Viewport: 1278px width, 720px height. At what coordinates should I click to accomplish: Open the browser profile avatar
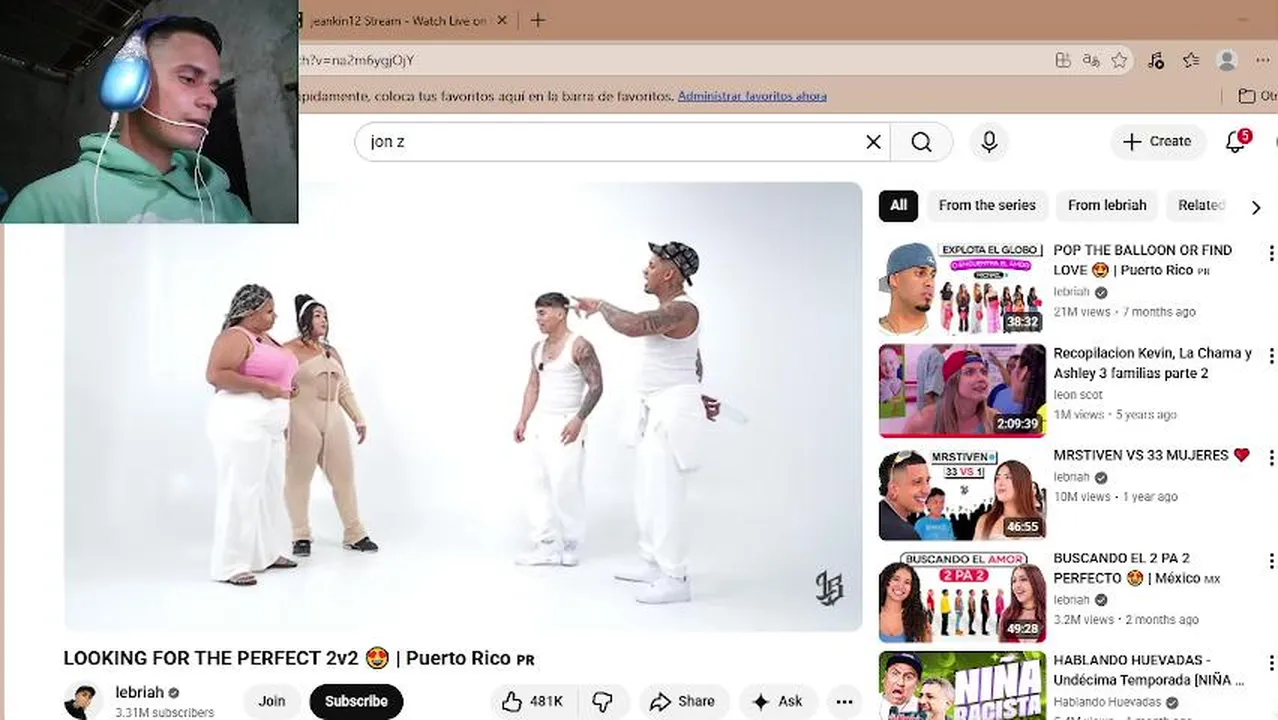[1227, 60]
